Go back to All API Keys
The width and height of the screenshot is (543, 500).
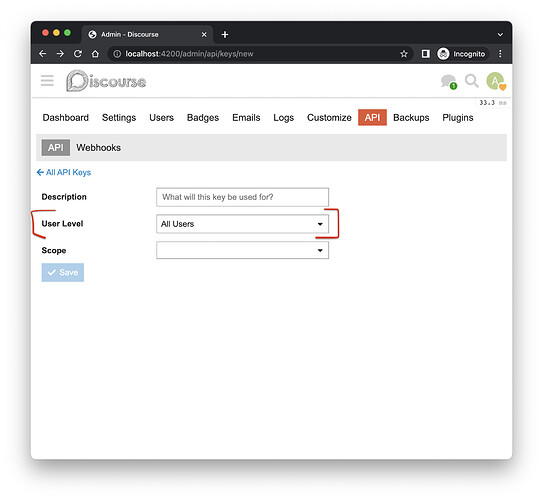[x=64, y=172]
